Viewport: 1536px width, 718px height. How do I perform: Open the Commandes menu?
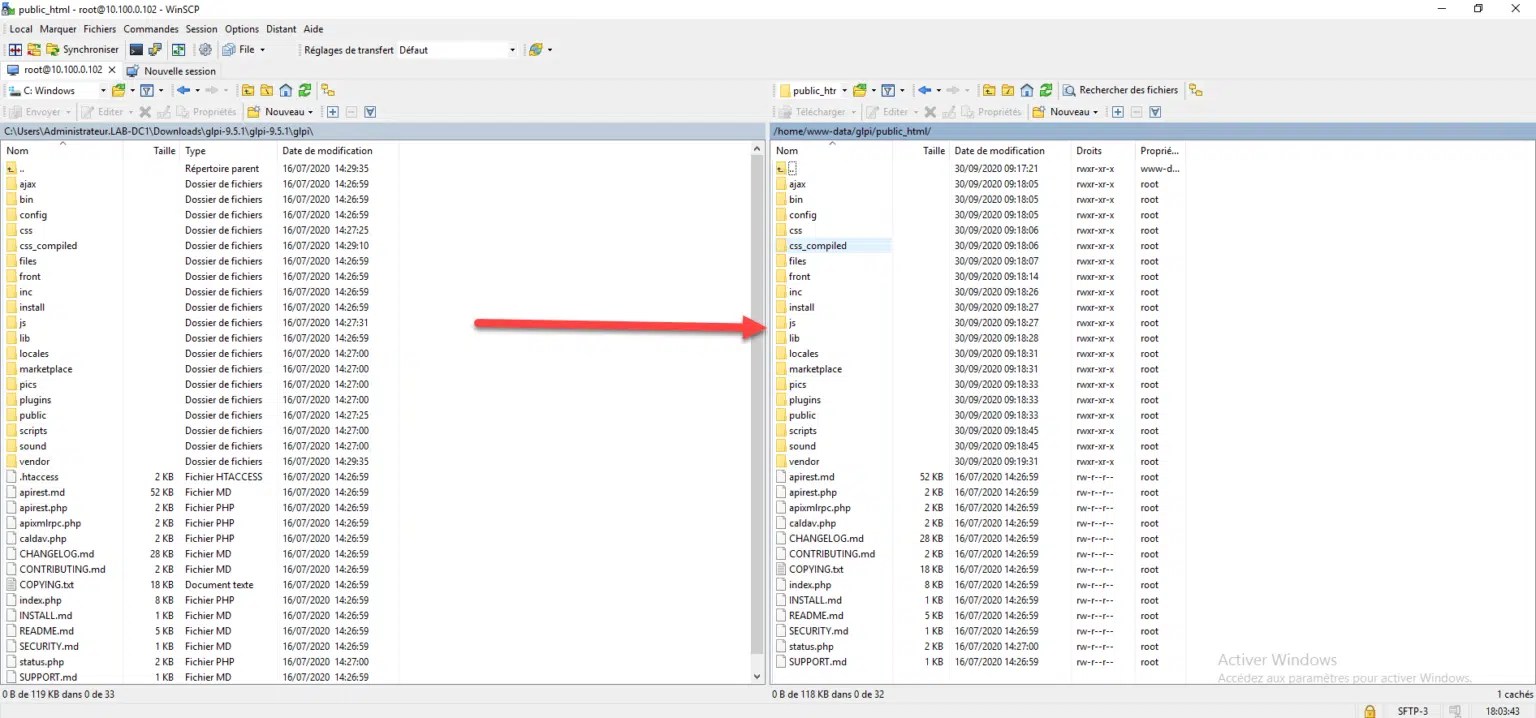(151, 29)
